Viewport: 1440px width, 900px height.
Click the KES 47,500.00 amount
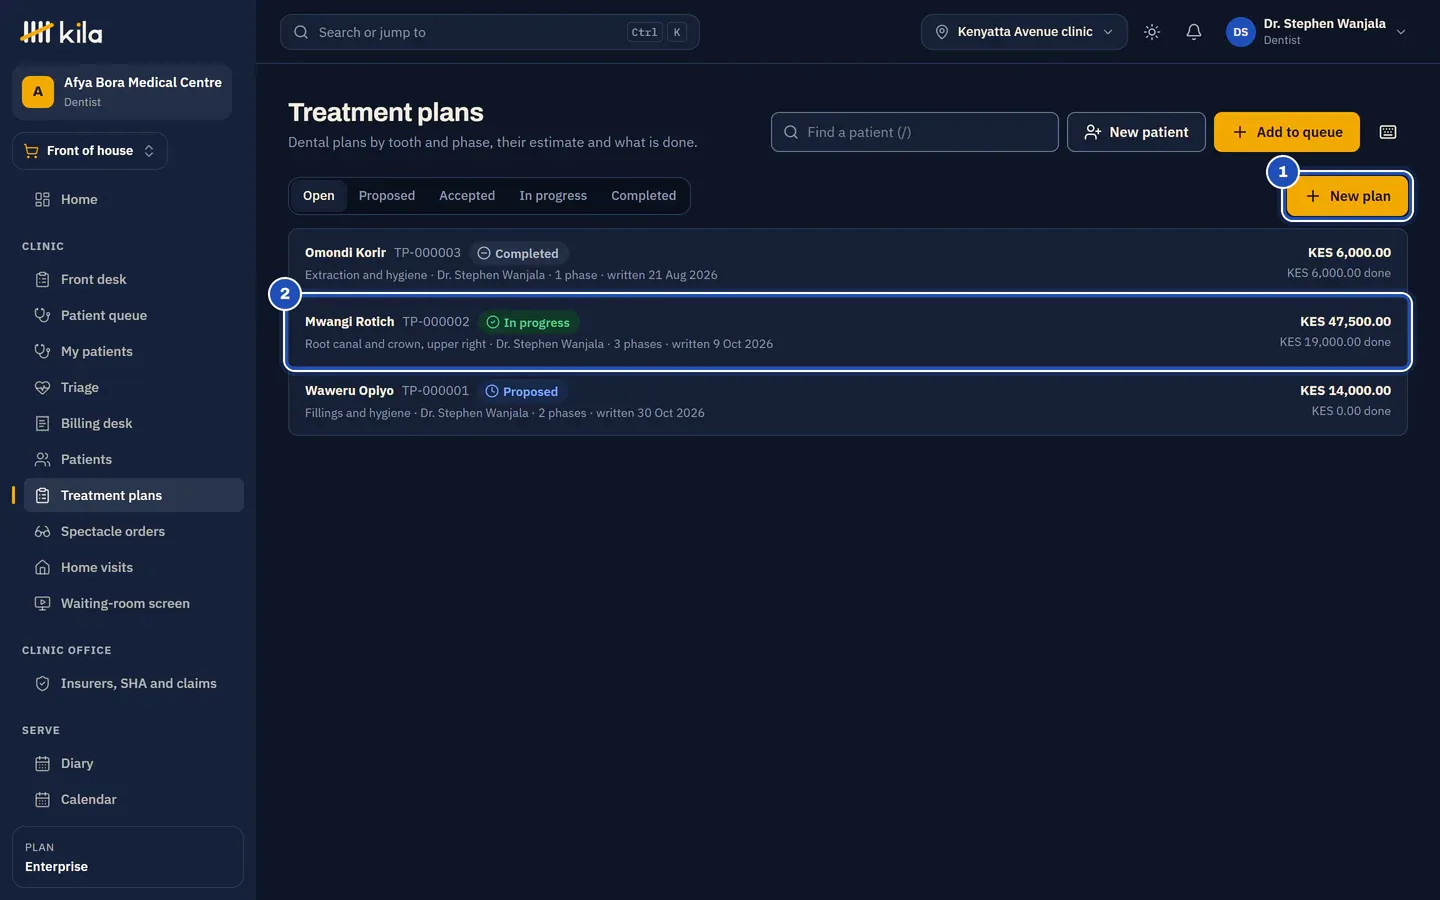[x=1345, y=322]
